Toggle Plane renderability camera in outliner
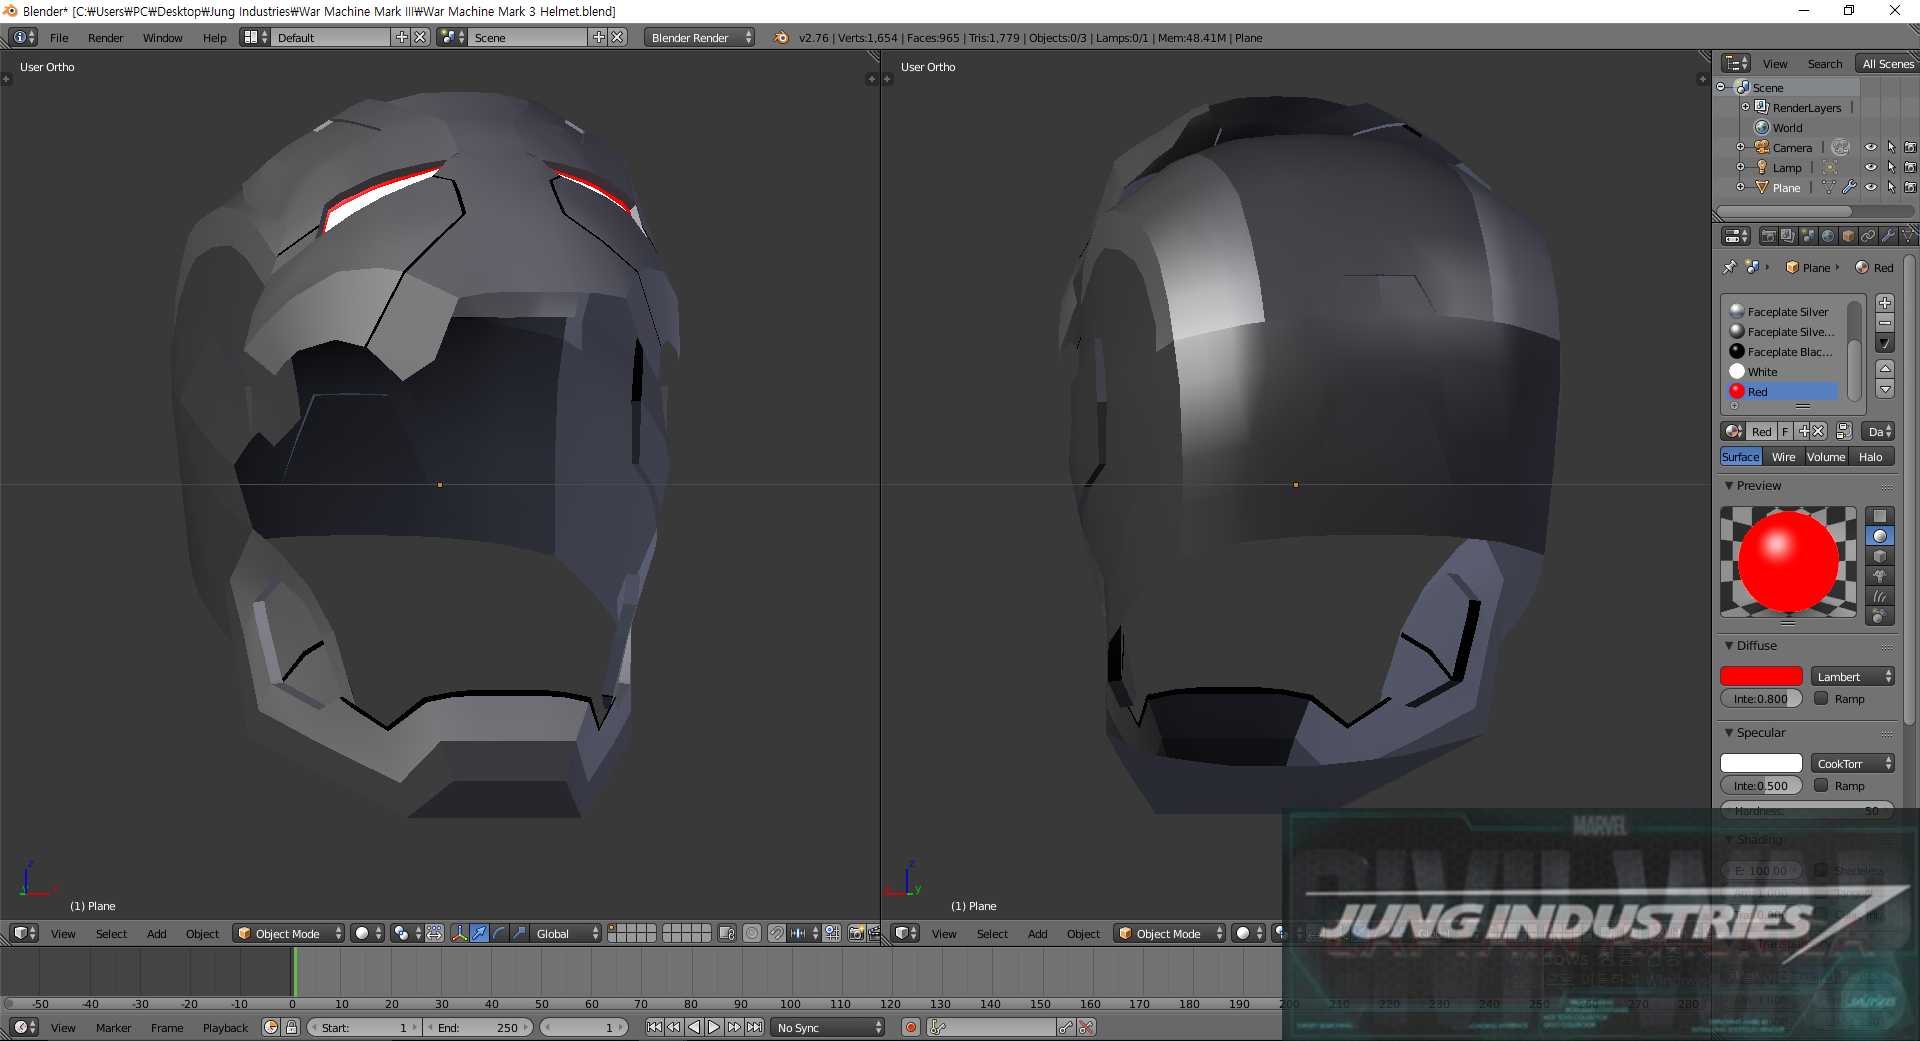 pos(1910,187)
